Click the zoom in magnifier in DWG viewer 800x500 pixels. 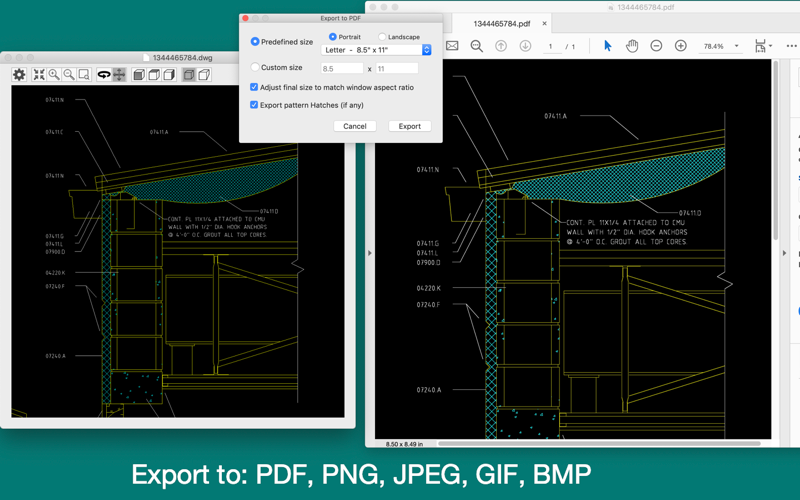pyautogui.click(x=54, y=74)
